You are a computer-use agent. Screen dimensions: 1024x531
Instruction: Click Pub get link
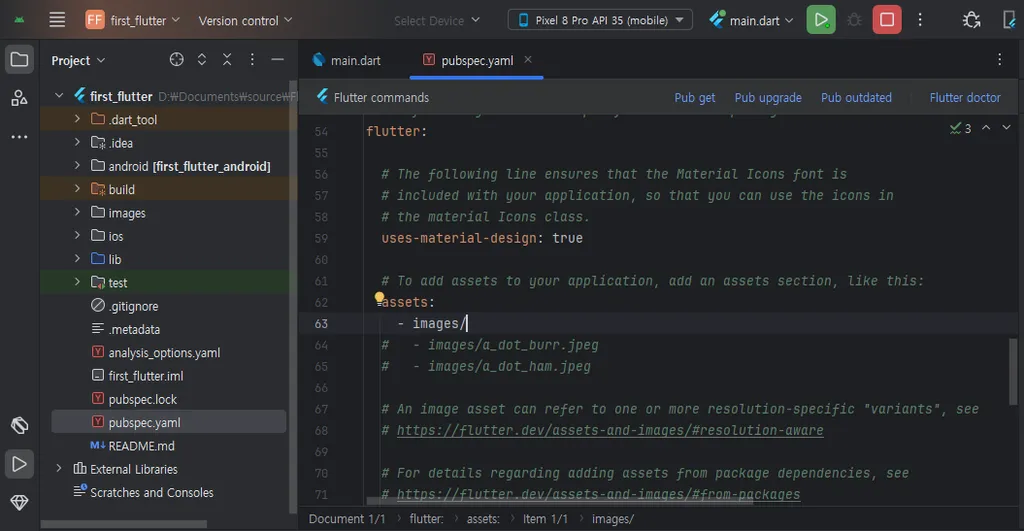click(x=694, y=97)
